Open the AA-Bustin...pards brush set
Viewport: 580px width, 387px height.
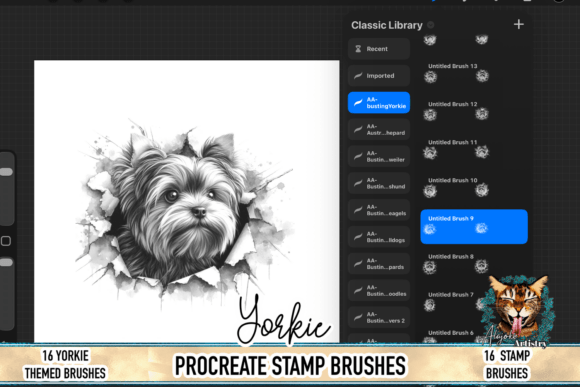tap(379, 263)
